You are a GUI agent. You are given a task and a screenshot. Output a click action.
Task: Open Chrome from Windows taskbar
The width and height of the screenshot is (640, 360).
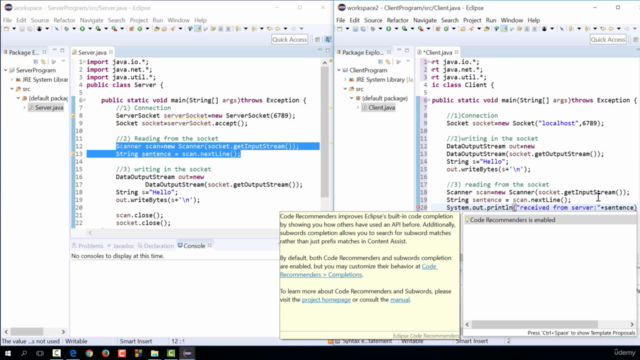(x=89, y=353)
